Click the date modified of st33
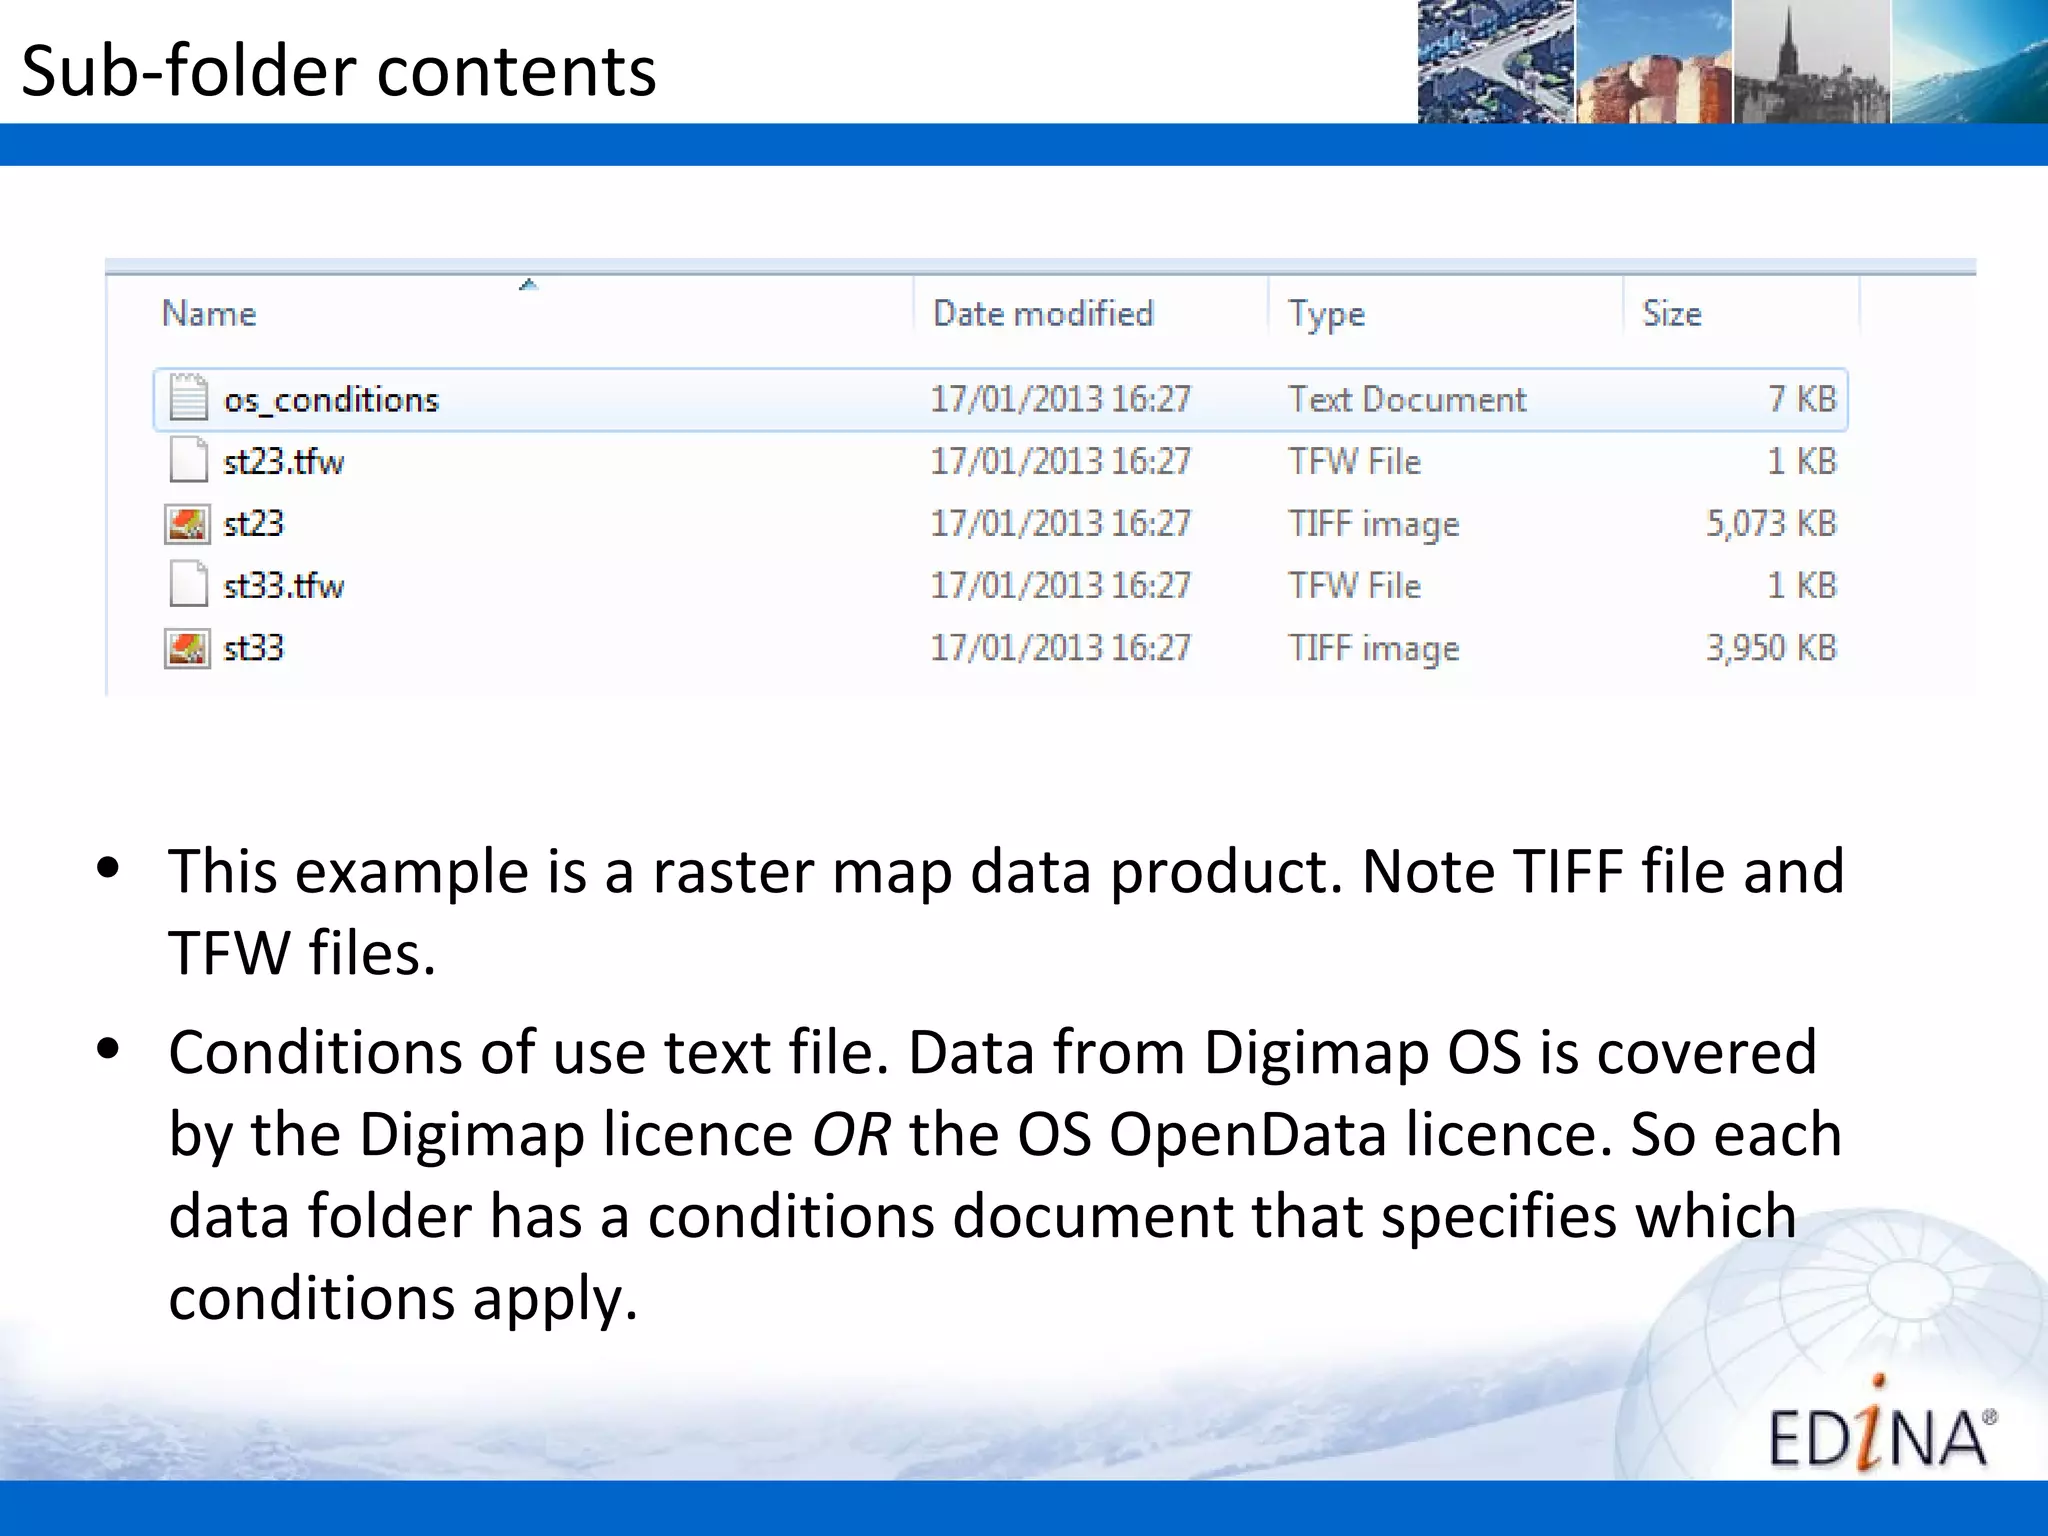The height and width of the screenshot is (1536, 2048). click(1061, 648)
